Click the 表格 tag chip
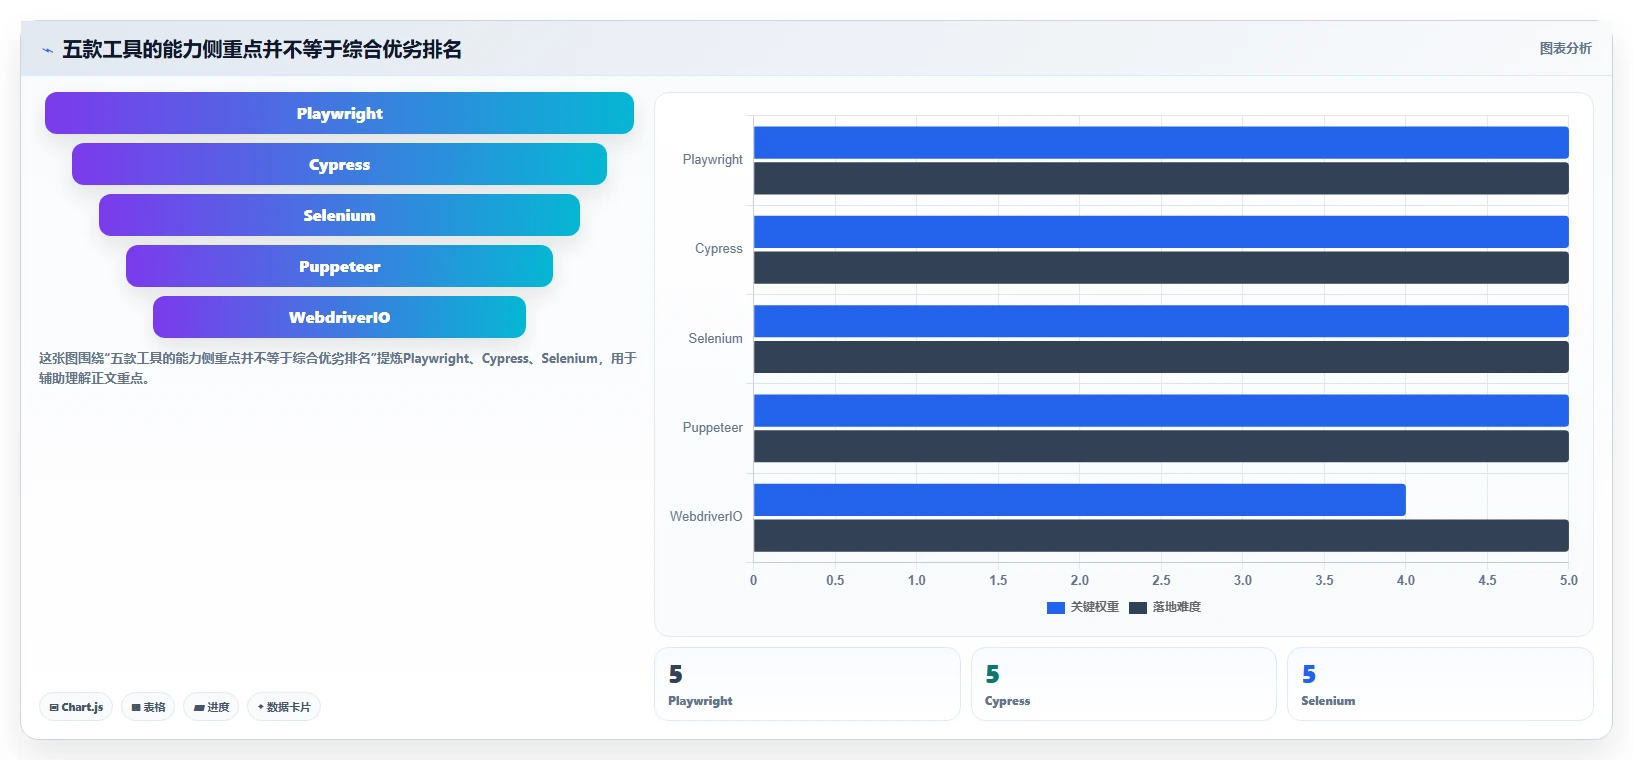This screenshot has width=1633, height=760. (148, 707)
